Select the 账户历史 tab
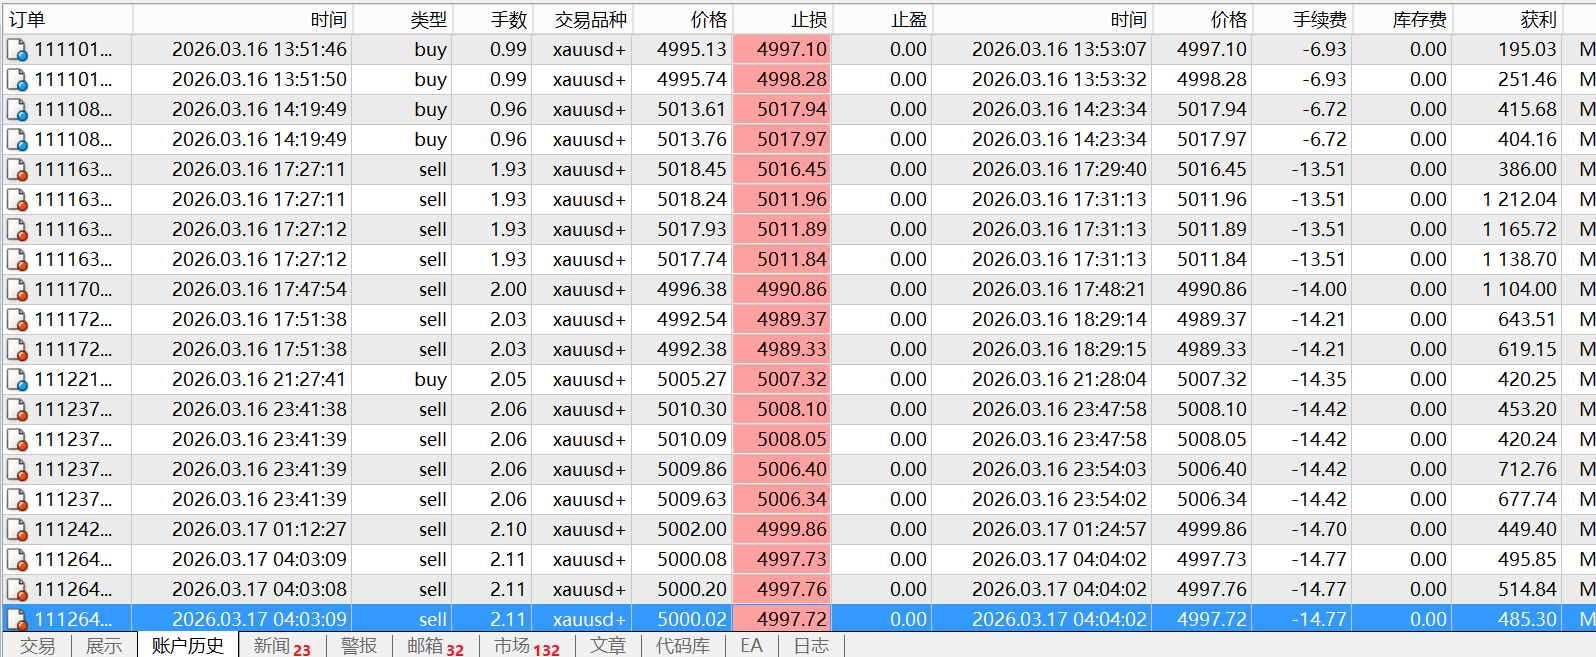1596x657 pixels. click(188, 645)
